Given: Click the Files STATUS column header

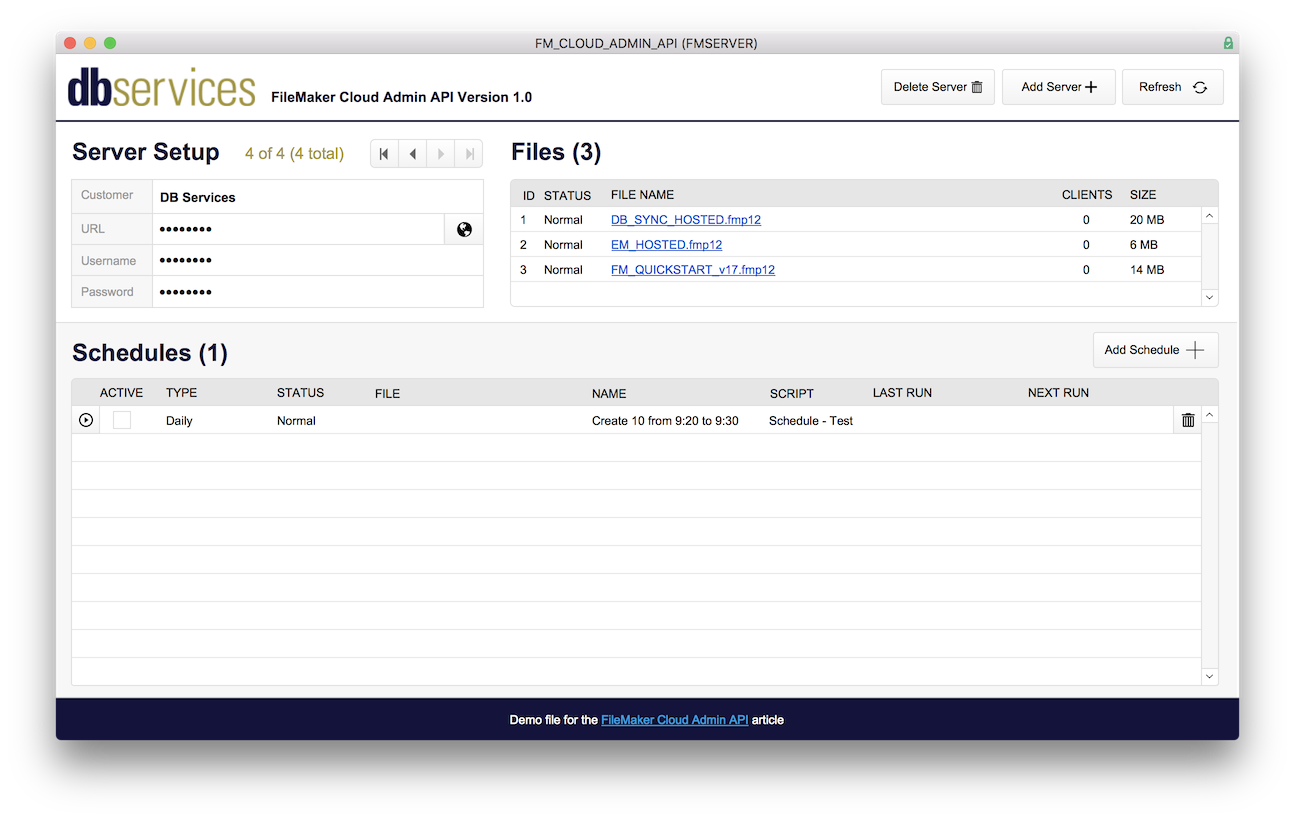Looking at the screenshot, I should [567, 195].
